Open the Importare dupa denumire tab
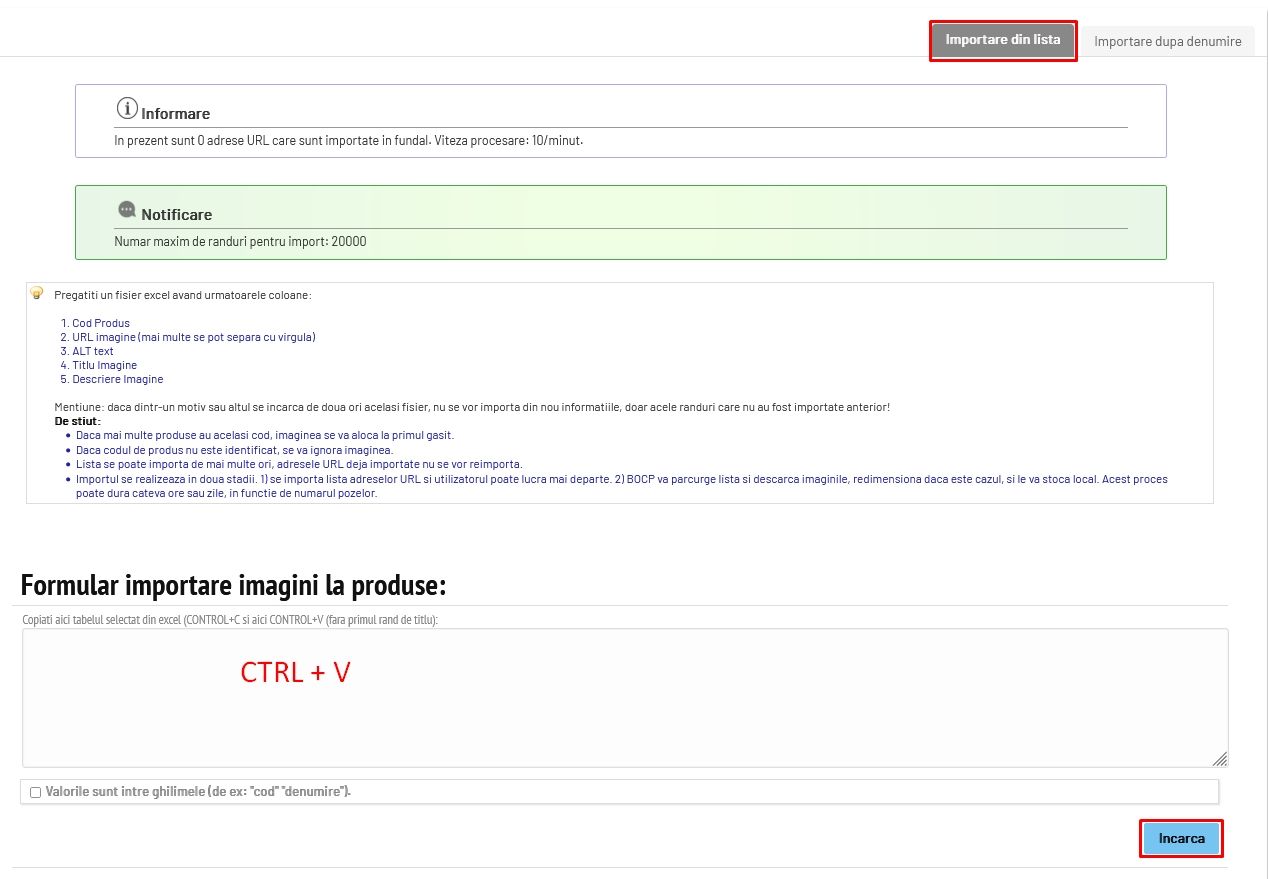 coord(1167,41)
